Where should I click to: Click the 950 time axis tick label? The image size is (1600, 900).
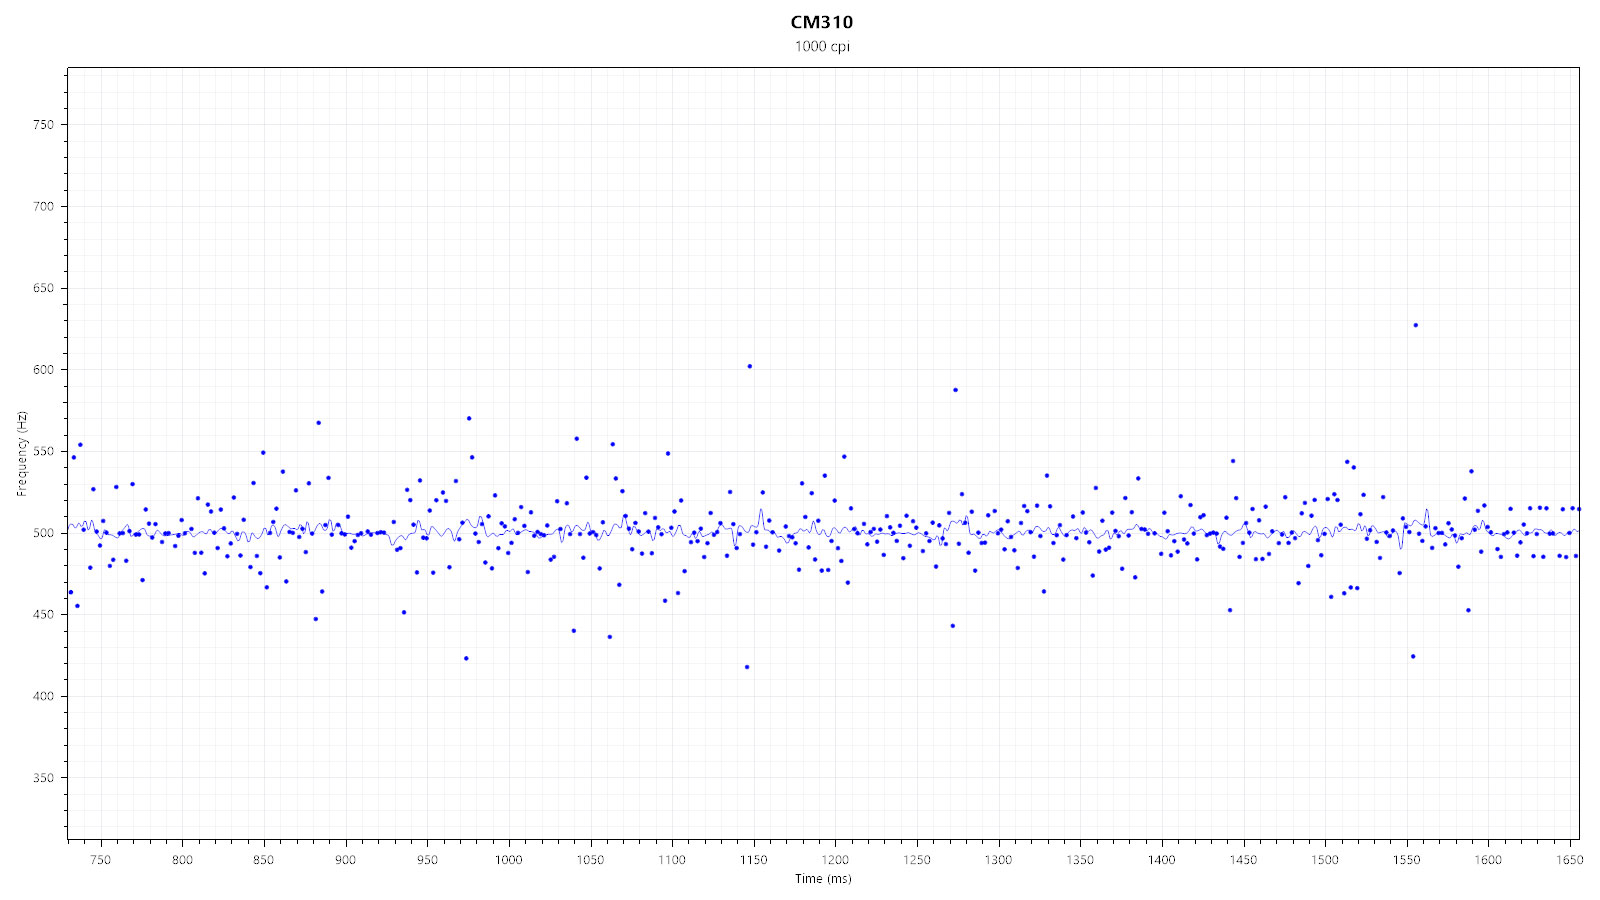427,860
